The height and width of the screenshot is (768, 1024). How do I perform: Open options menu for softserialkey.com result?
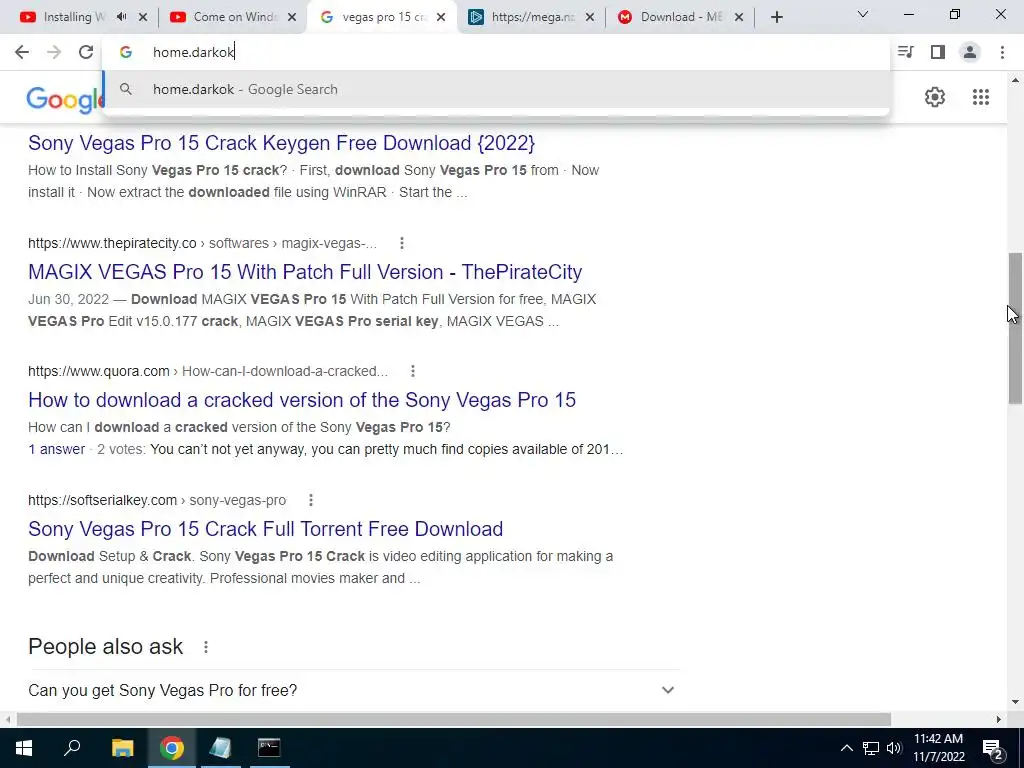pos(311,500)
